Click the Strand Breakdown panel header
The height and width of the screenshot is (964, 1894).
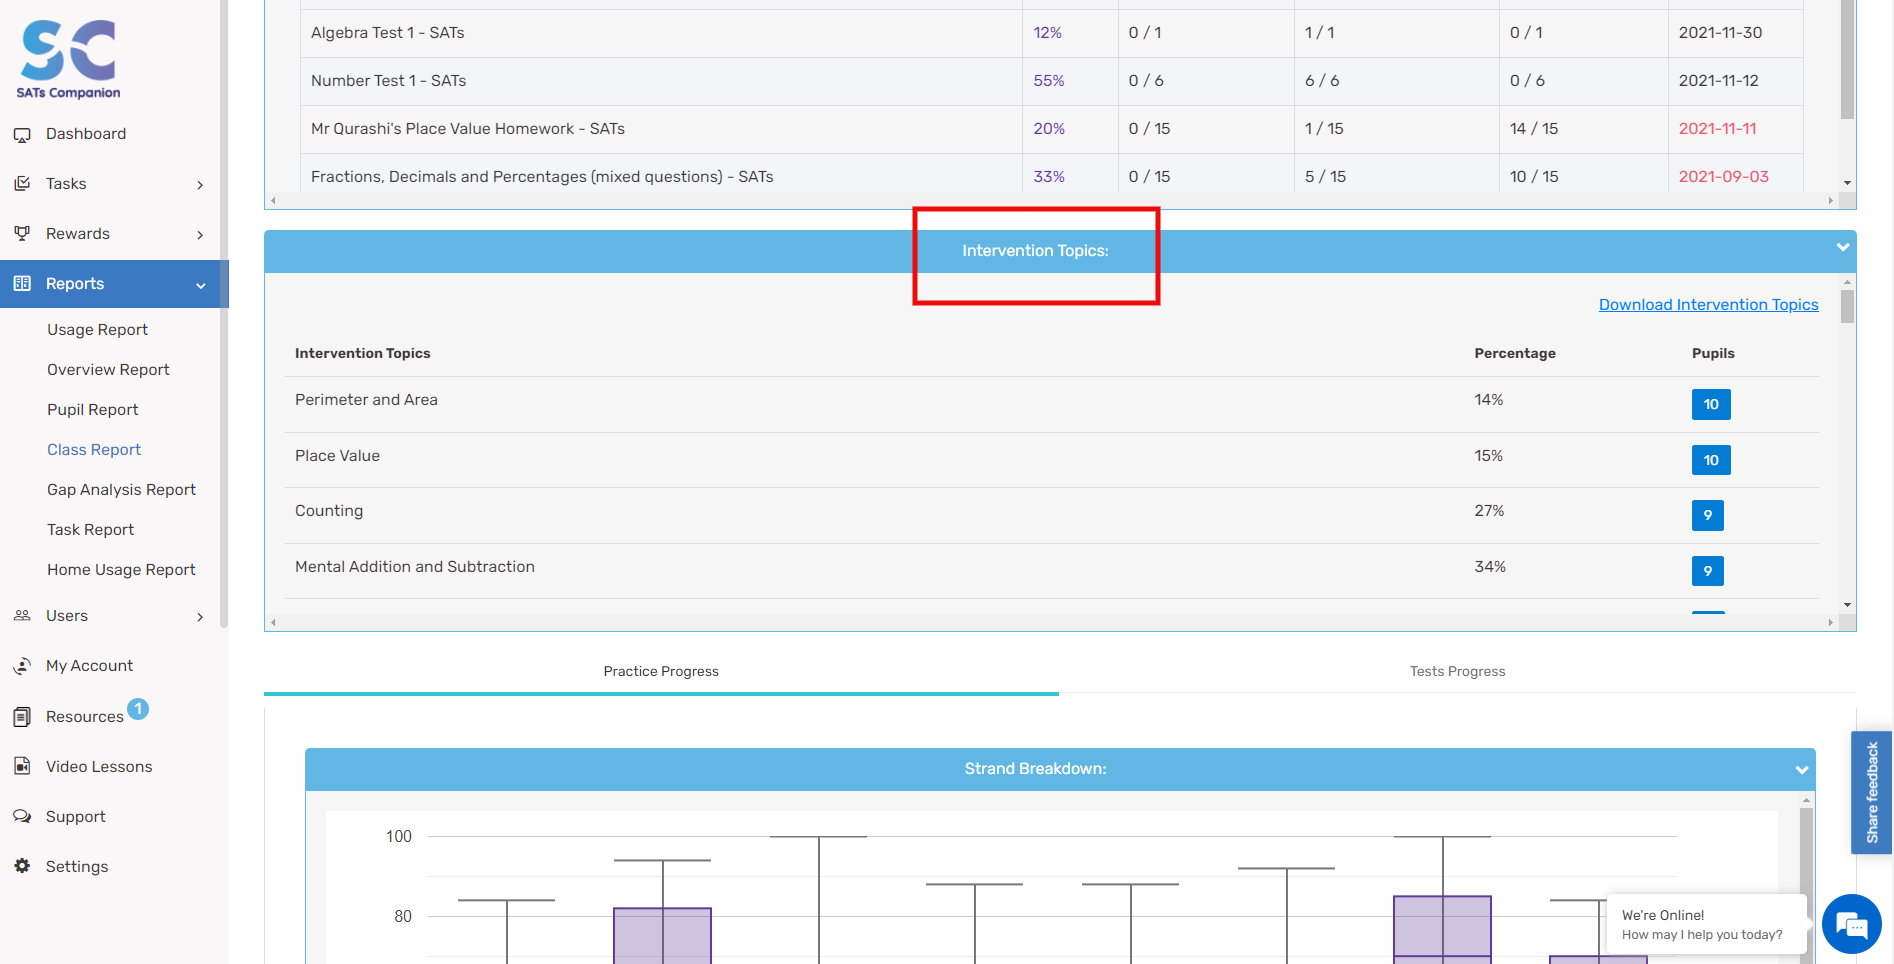tap(1060, 769)
